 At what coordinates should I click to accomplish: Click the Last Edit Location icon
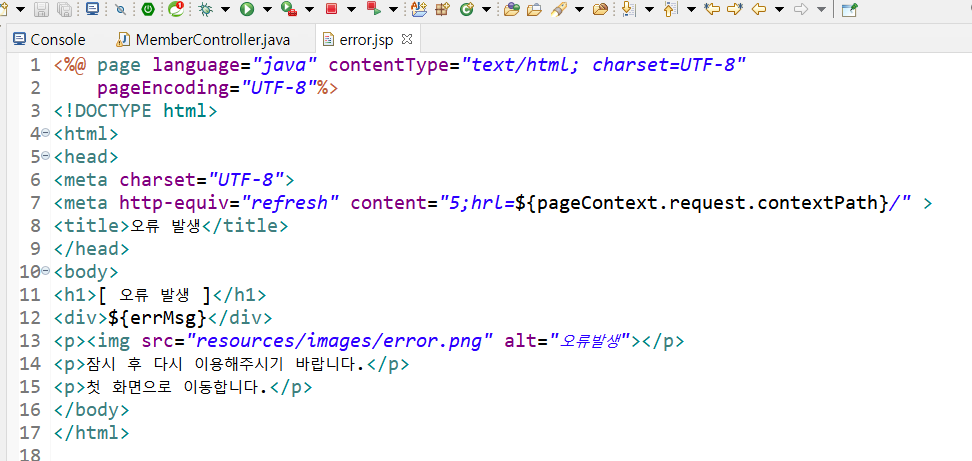pos(712,9)
